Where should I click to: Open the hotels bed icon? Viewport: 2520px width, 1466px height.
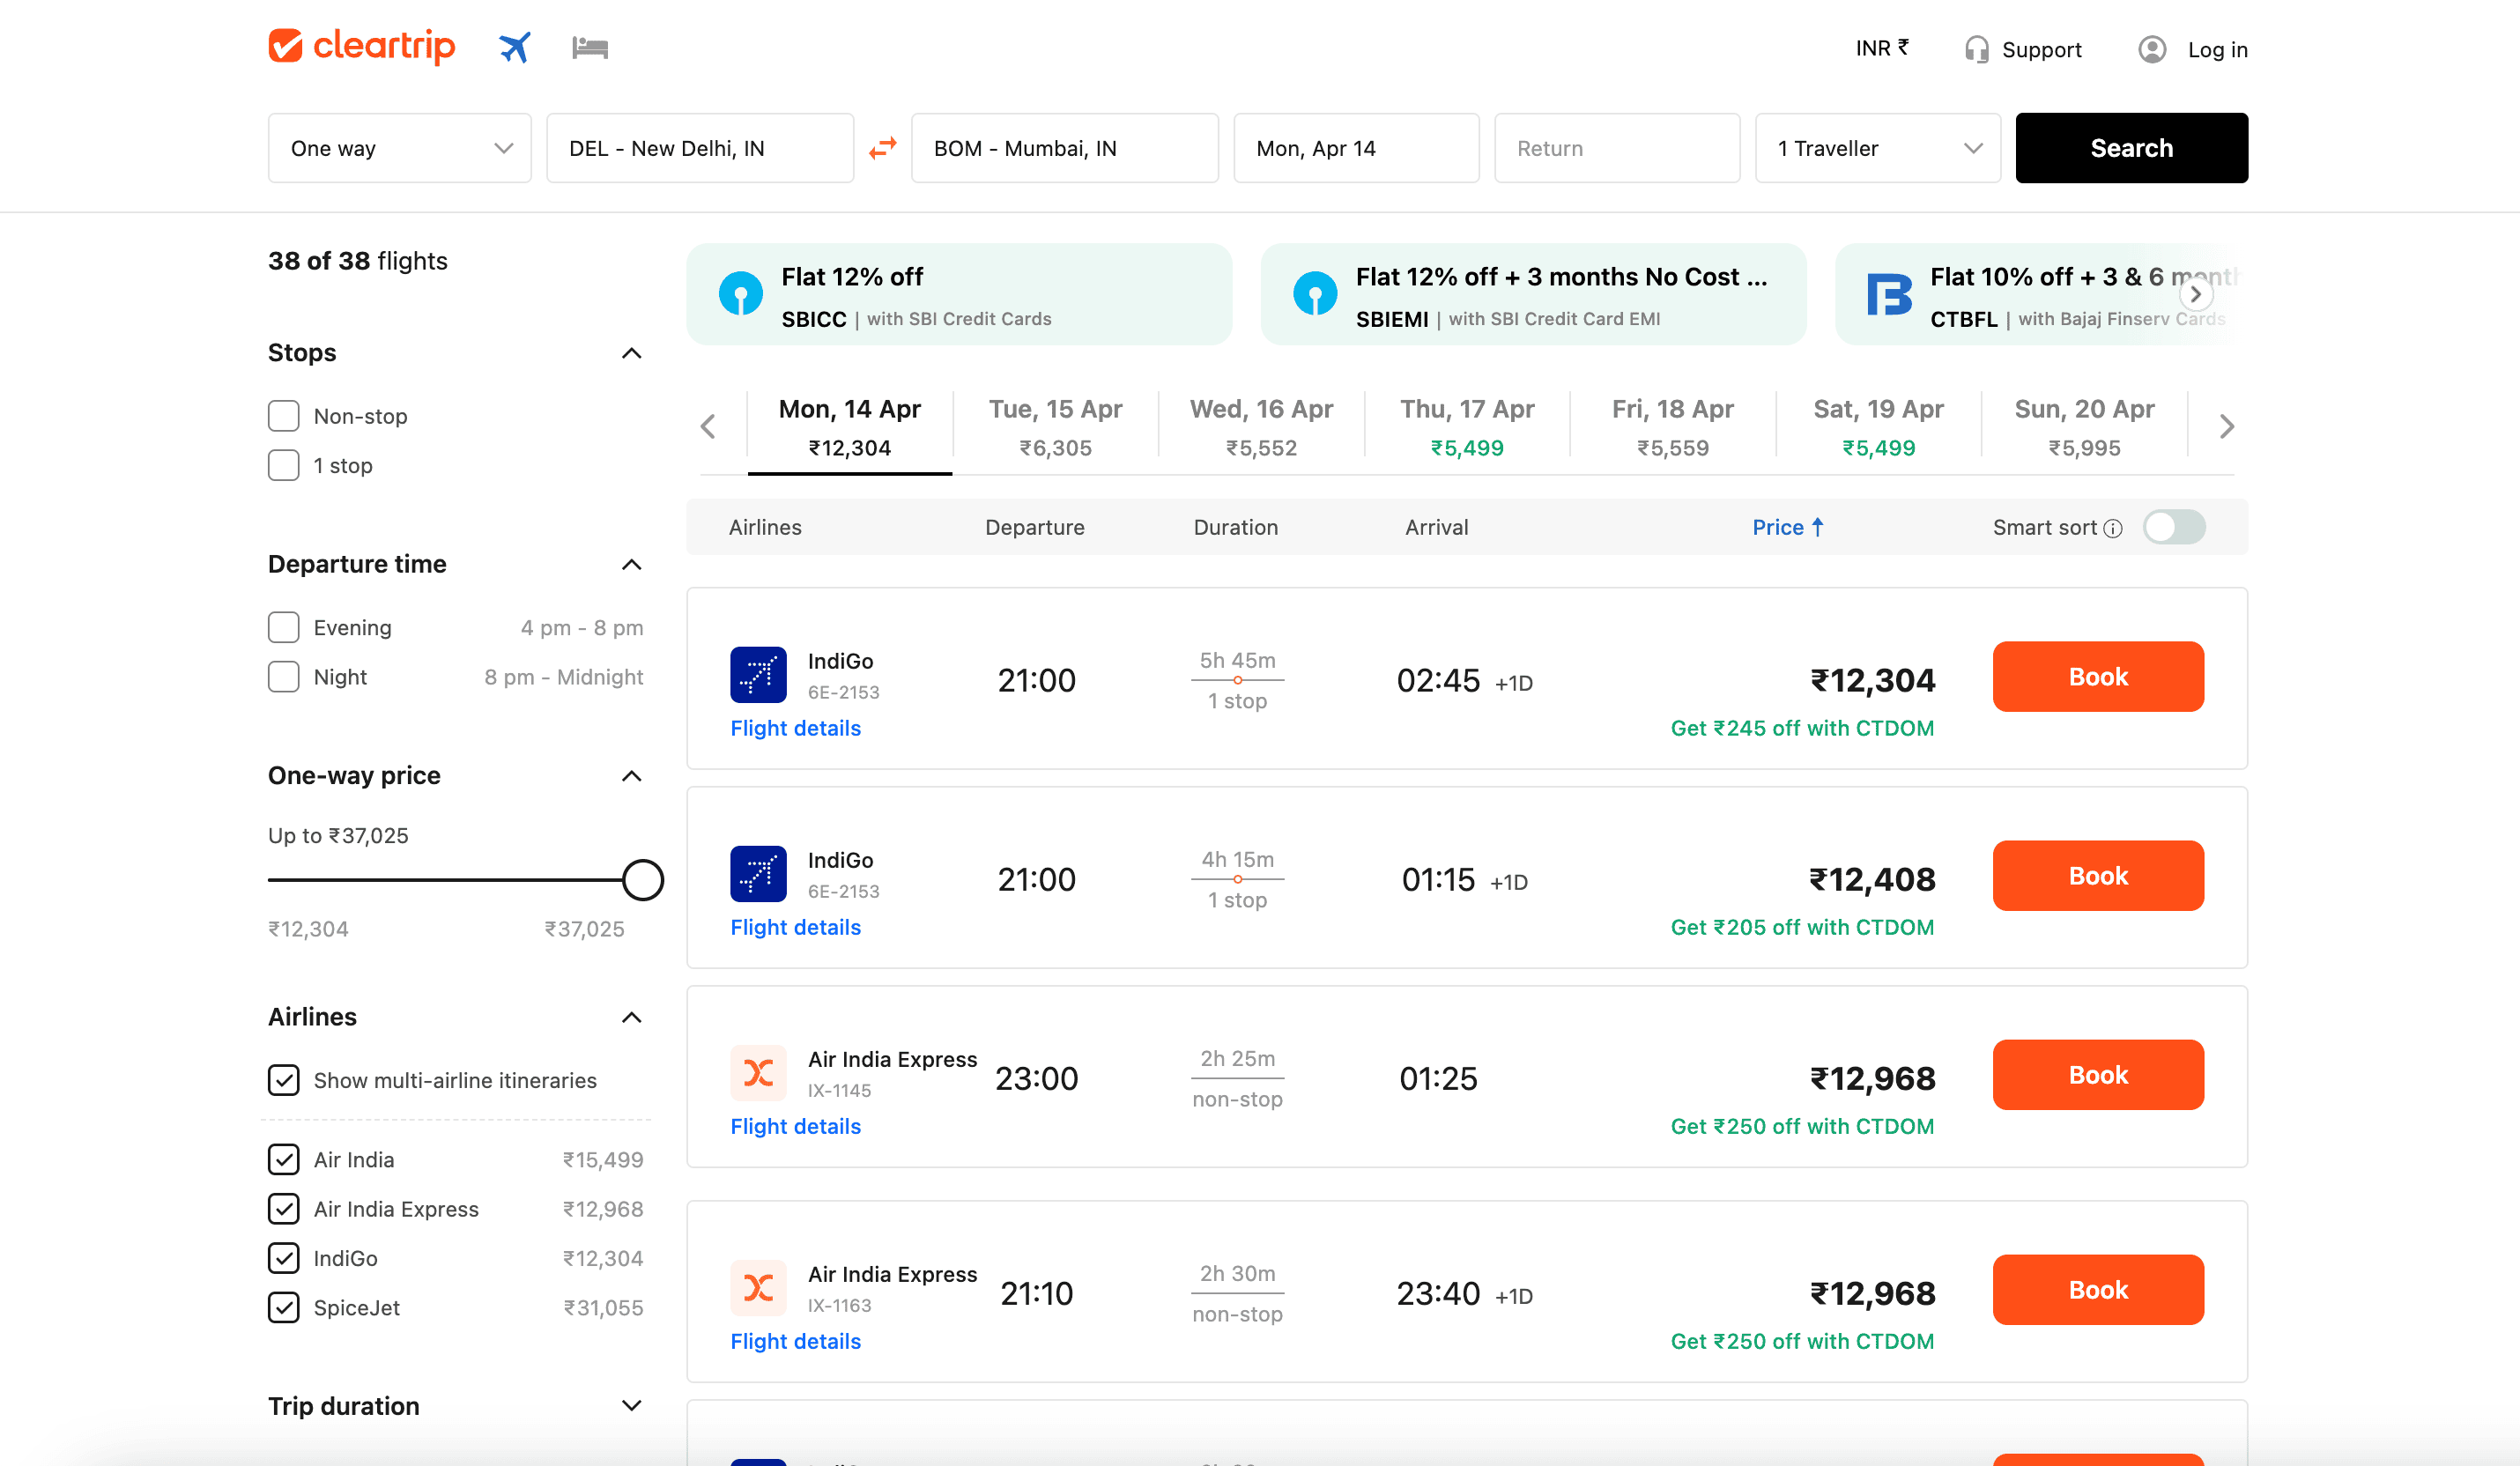(x=590, y=47)
